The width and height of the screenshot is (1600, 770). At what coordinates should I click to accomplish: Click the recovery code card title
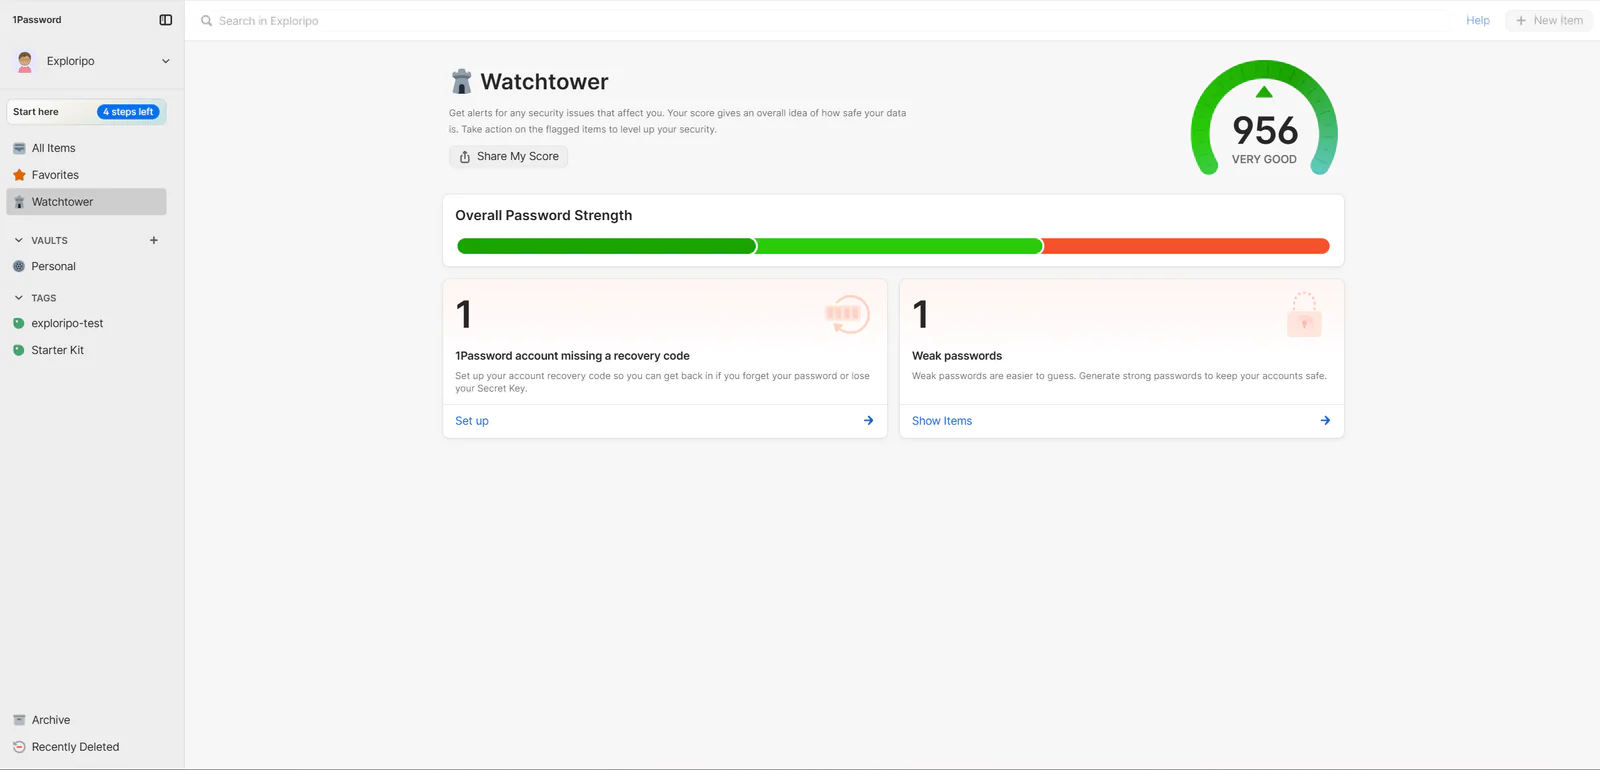coord(572,356)
